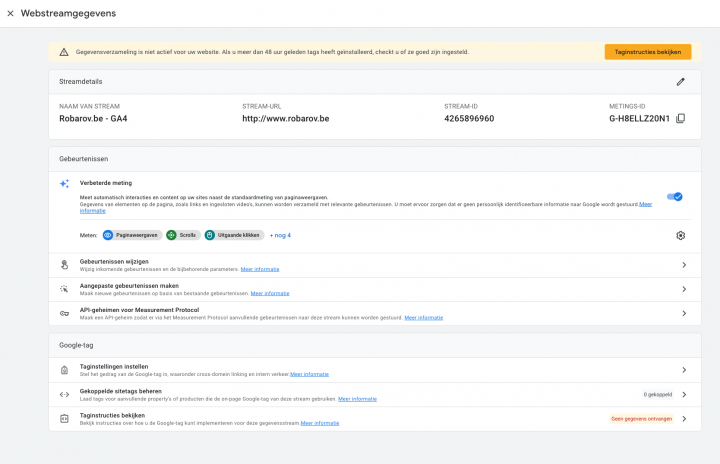The image size is (720, 464).
Task: Open API-geheimen voor Measurement Protocol chevron
Action: [x=684, y=313]
